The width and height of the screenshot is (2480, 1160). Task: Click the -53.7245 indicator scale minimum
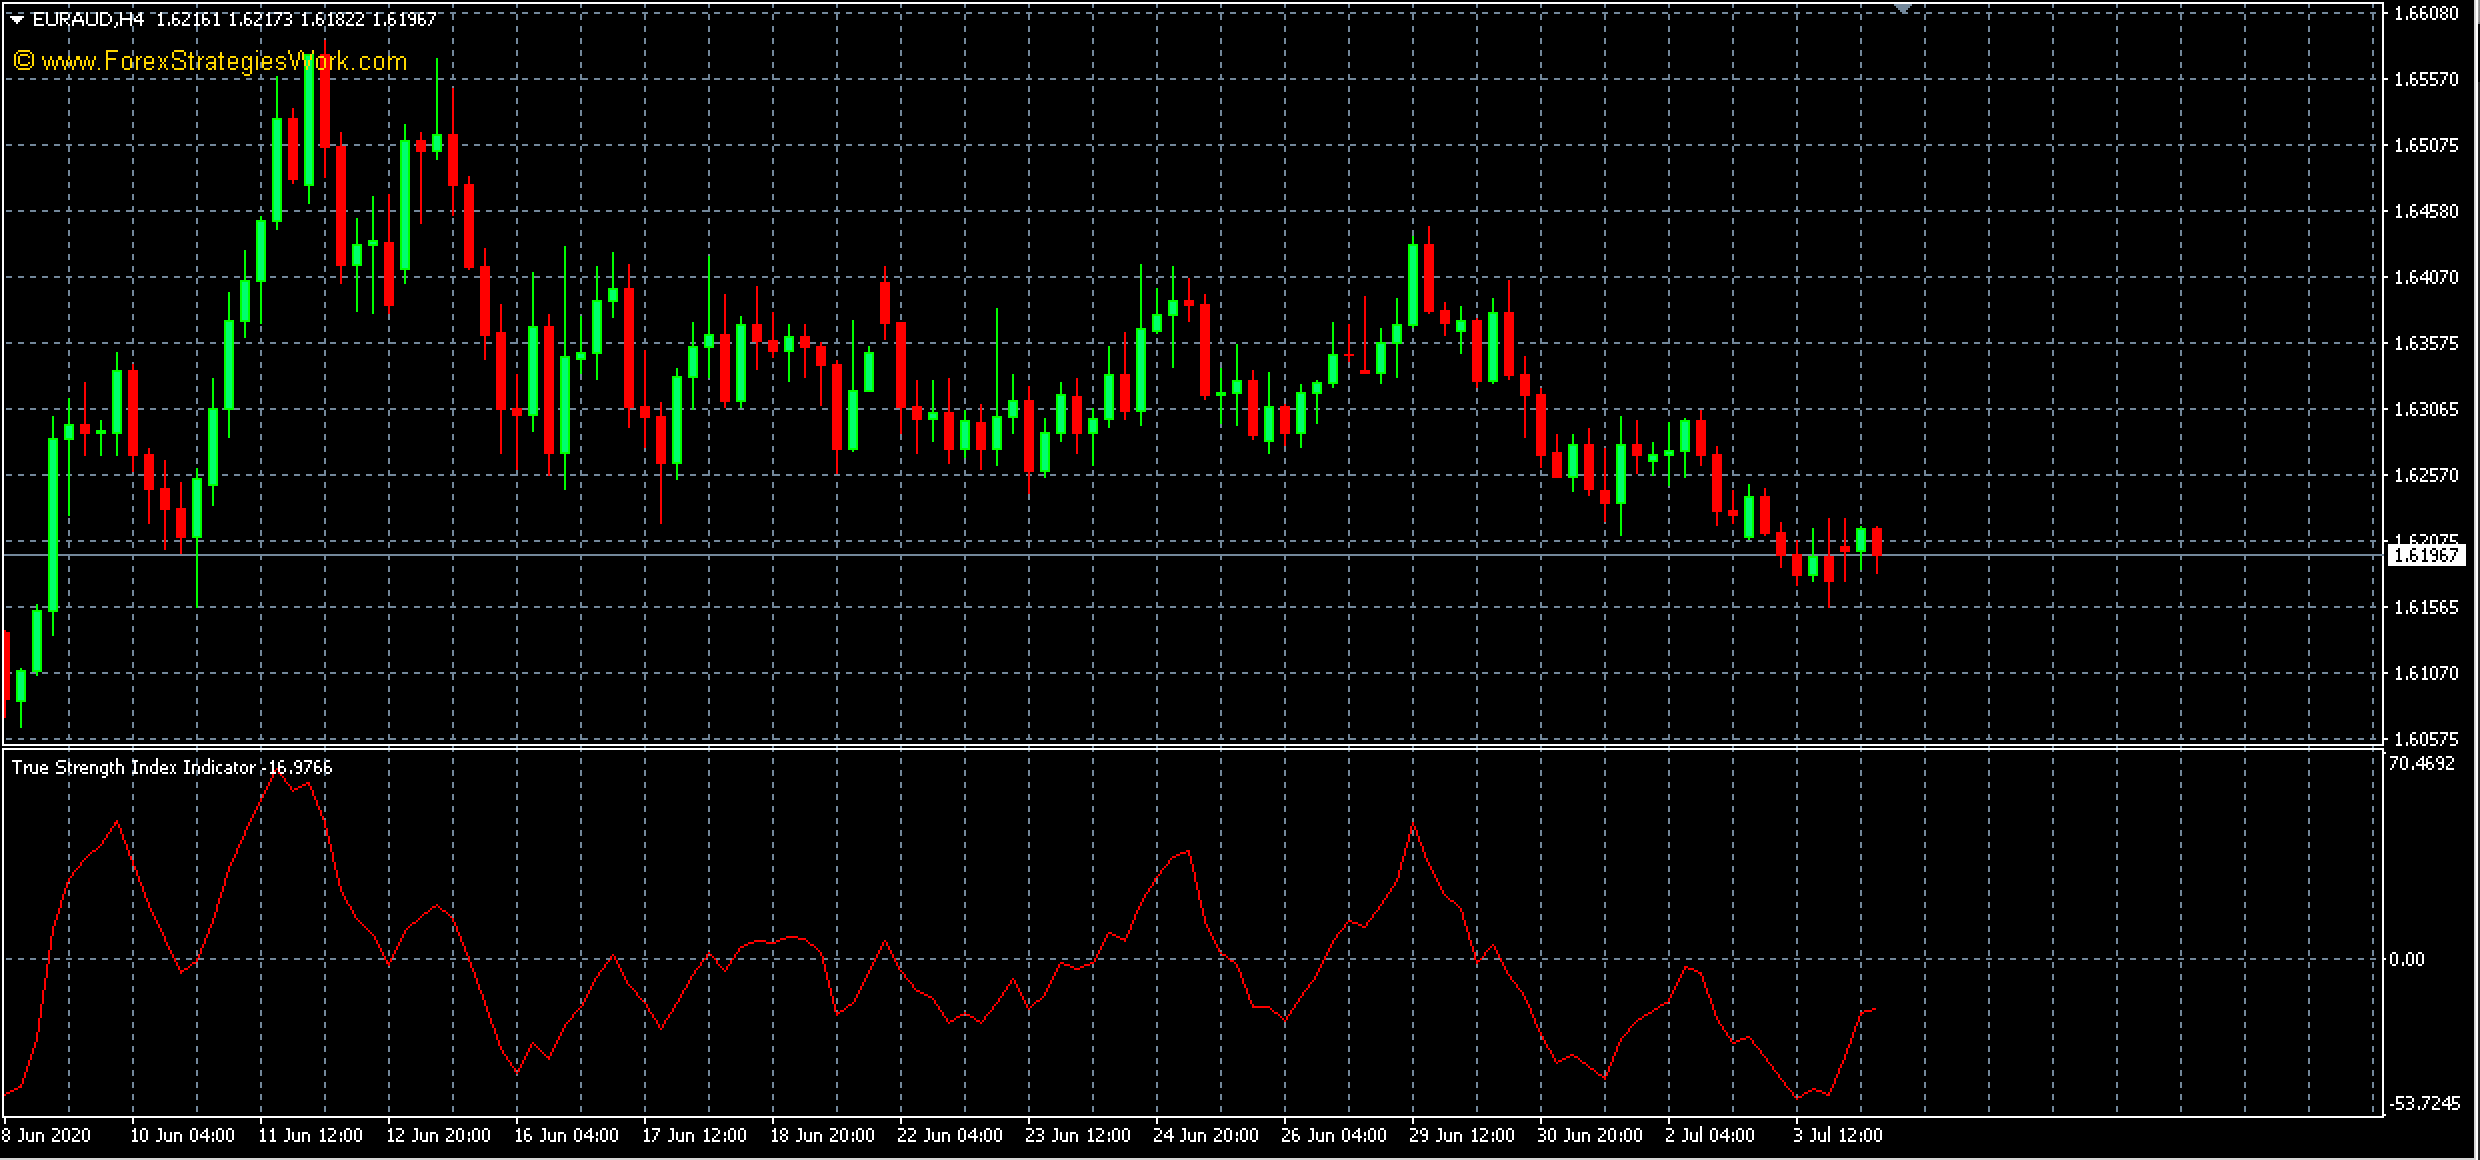pyautogui.click(x=2424, y=1104)
